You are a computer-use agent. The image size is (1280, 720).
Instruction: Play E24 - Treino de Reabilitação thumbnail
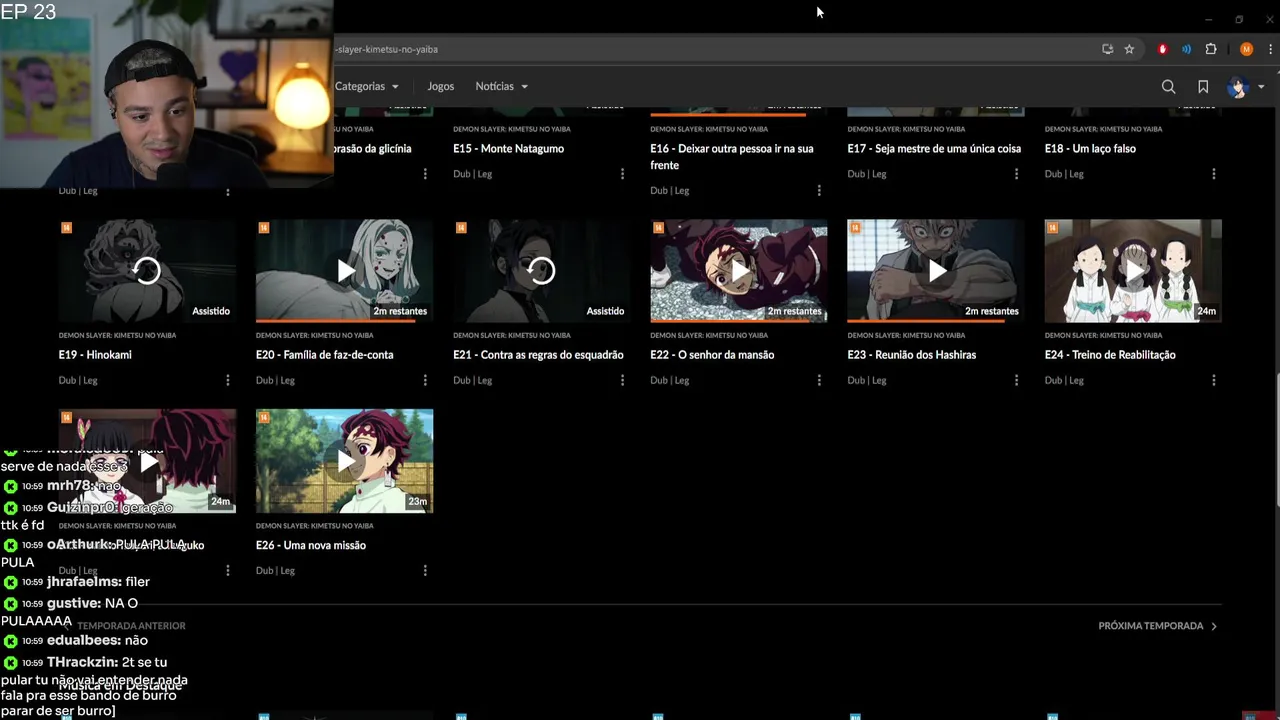click(1133, 271)
